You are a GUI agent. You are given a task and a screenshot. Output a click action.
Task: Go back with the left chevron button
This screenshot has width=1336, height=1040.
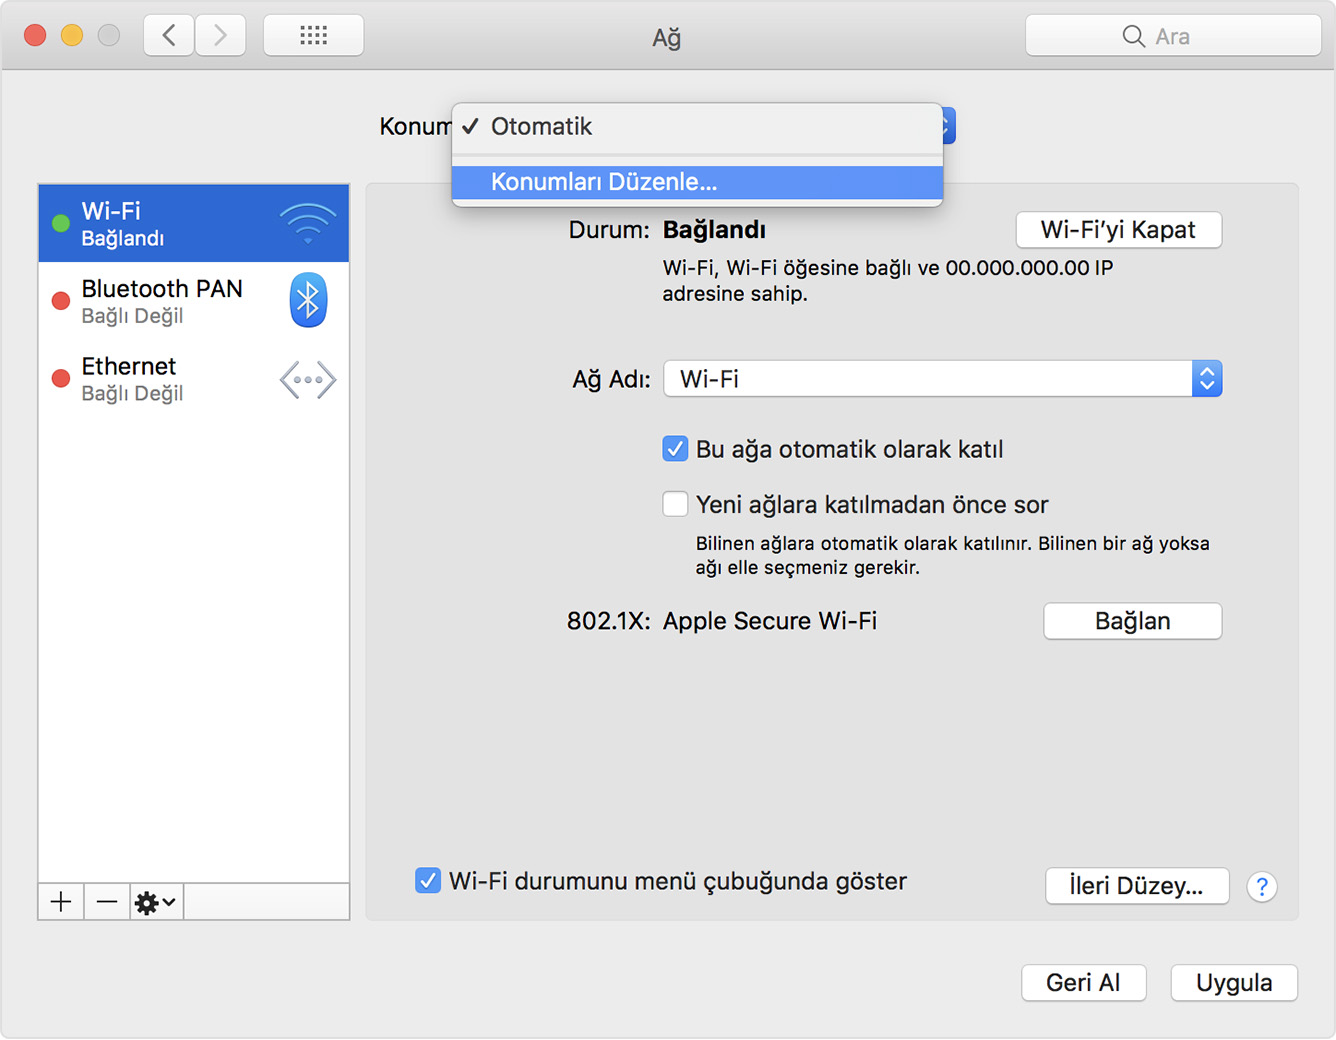tap(169, 36)
